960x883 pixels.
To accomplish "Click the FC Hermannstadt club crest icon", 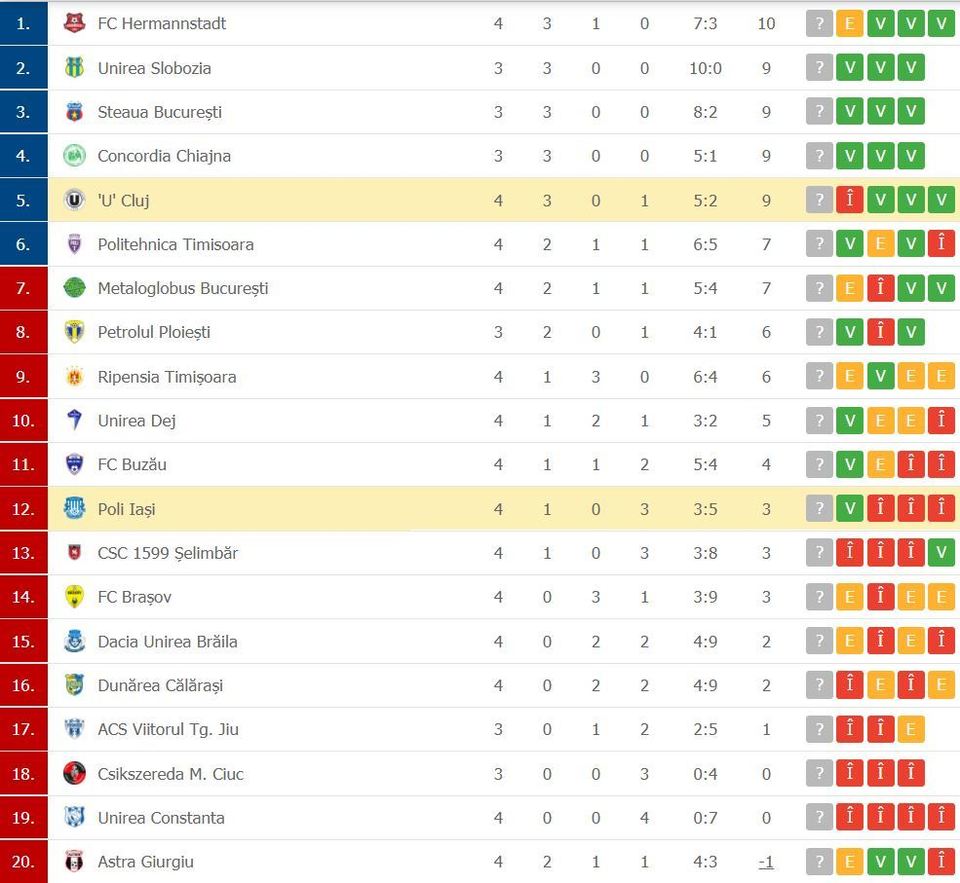I will pyautogui.click(x=75, y=24).
